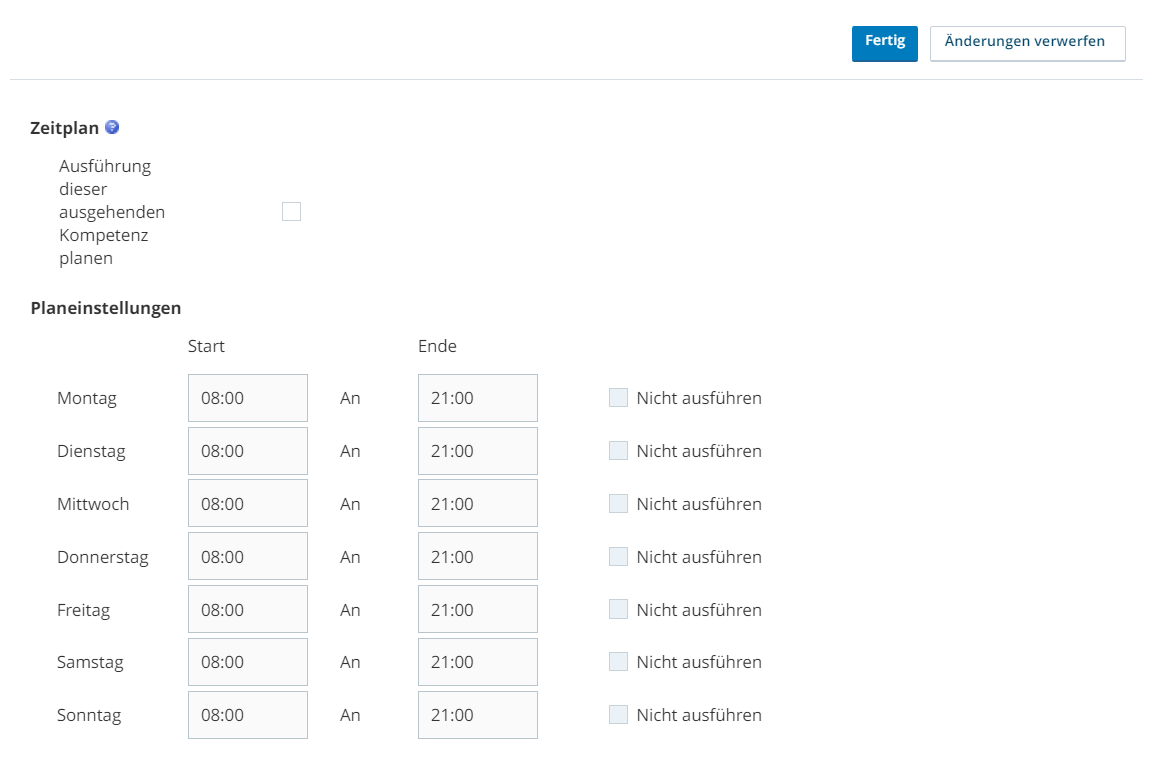Edit the Mittwoch end time field
The height and width of the screenshot is (769, 1155).
point(478,504)
